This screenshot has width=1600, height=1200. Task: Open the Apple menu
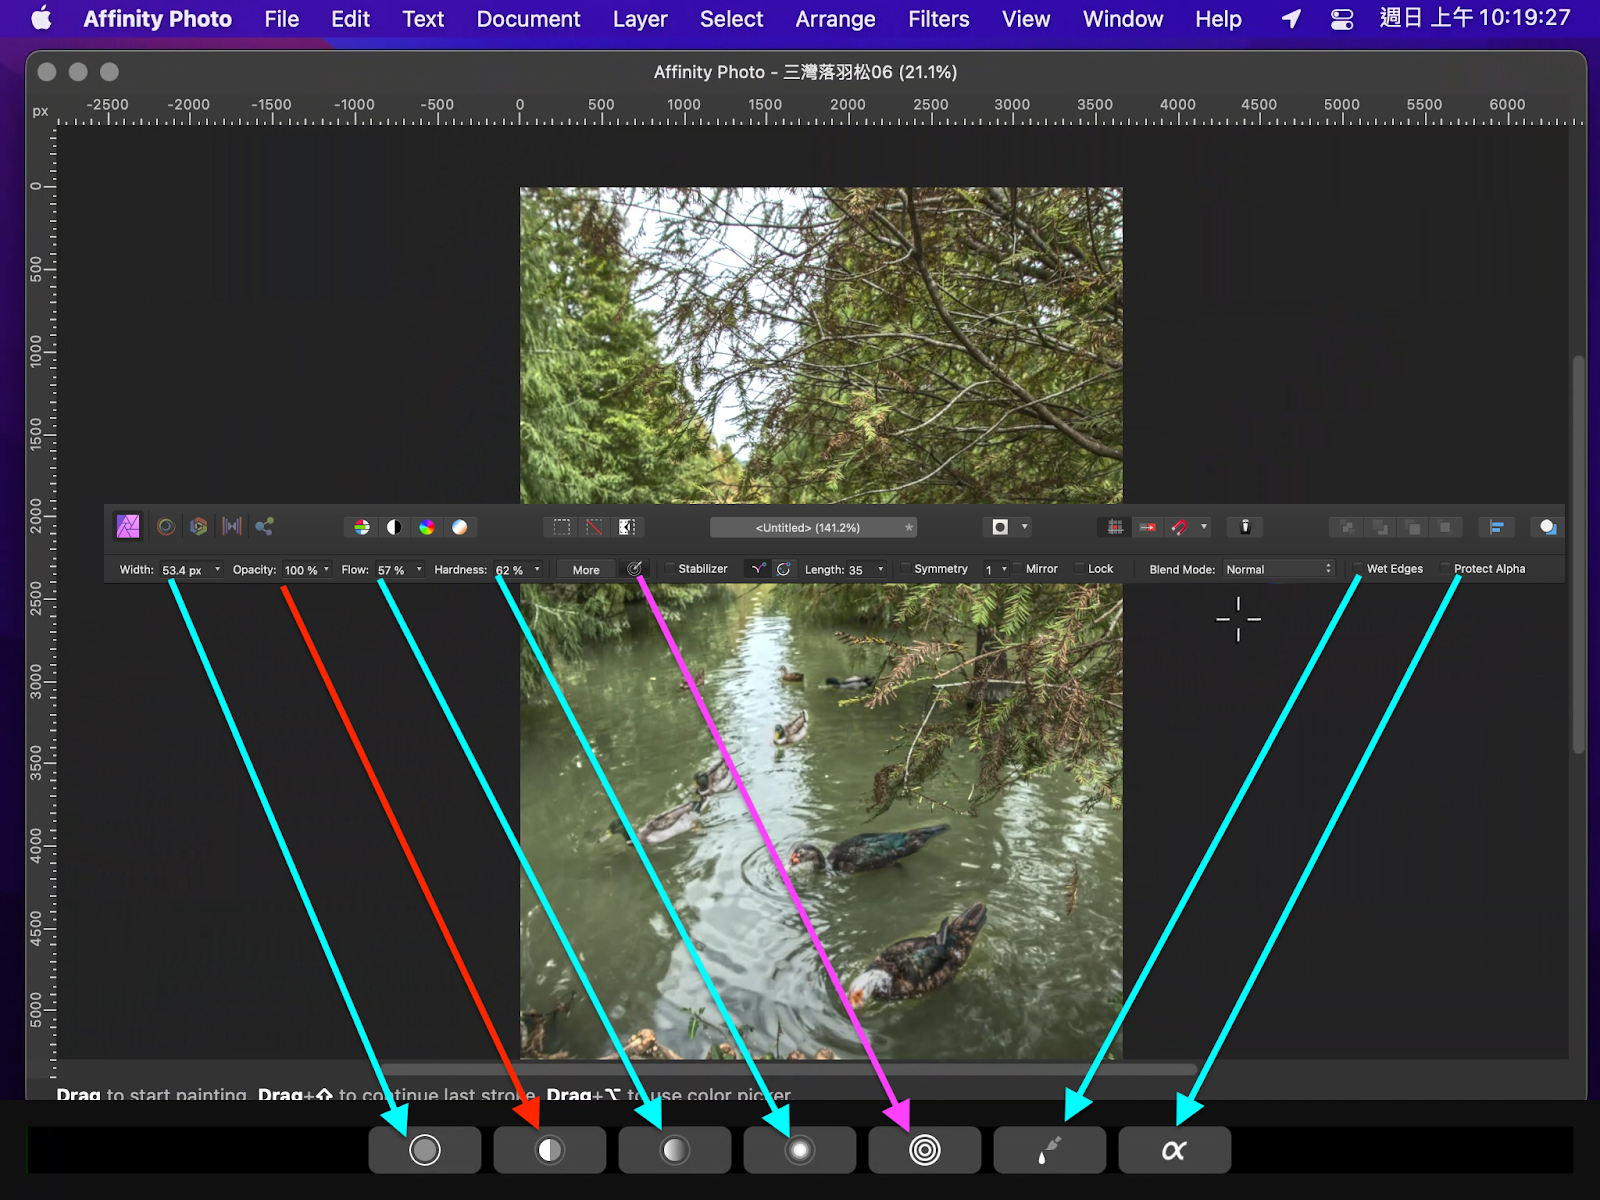[x=41, y=18]
